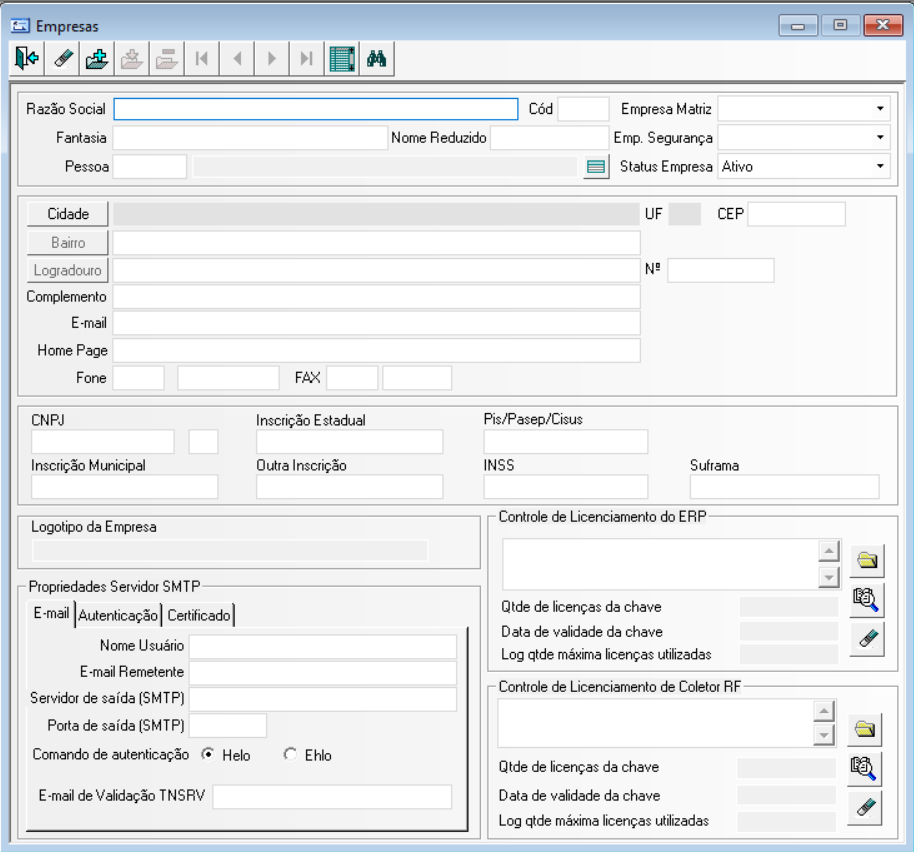Click the ERP license key text area
Image resolution: width=914 pixels, height=852 pixels.
tap(661, 564)
